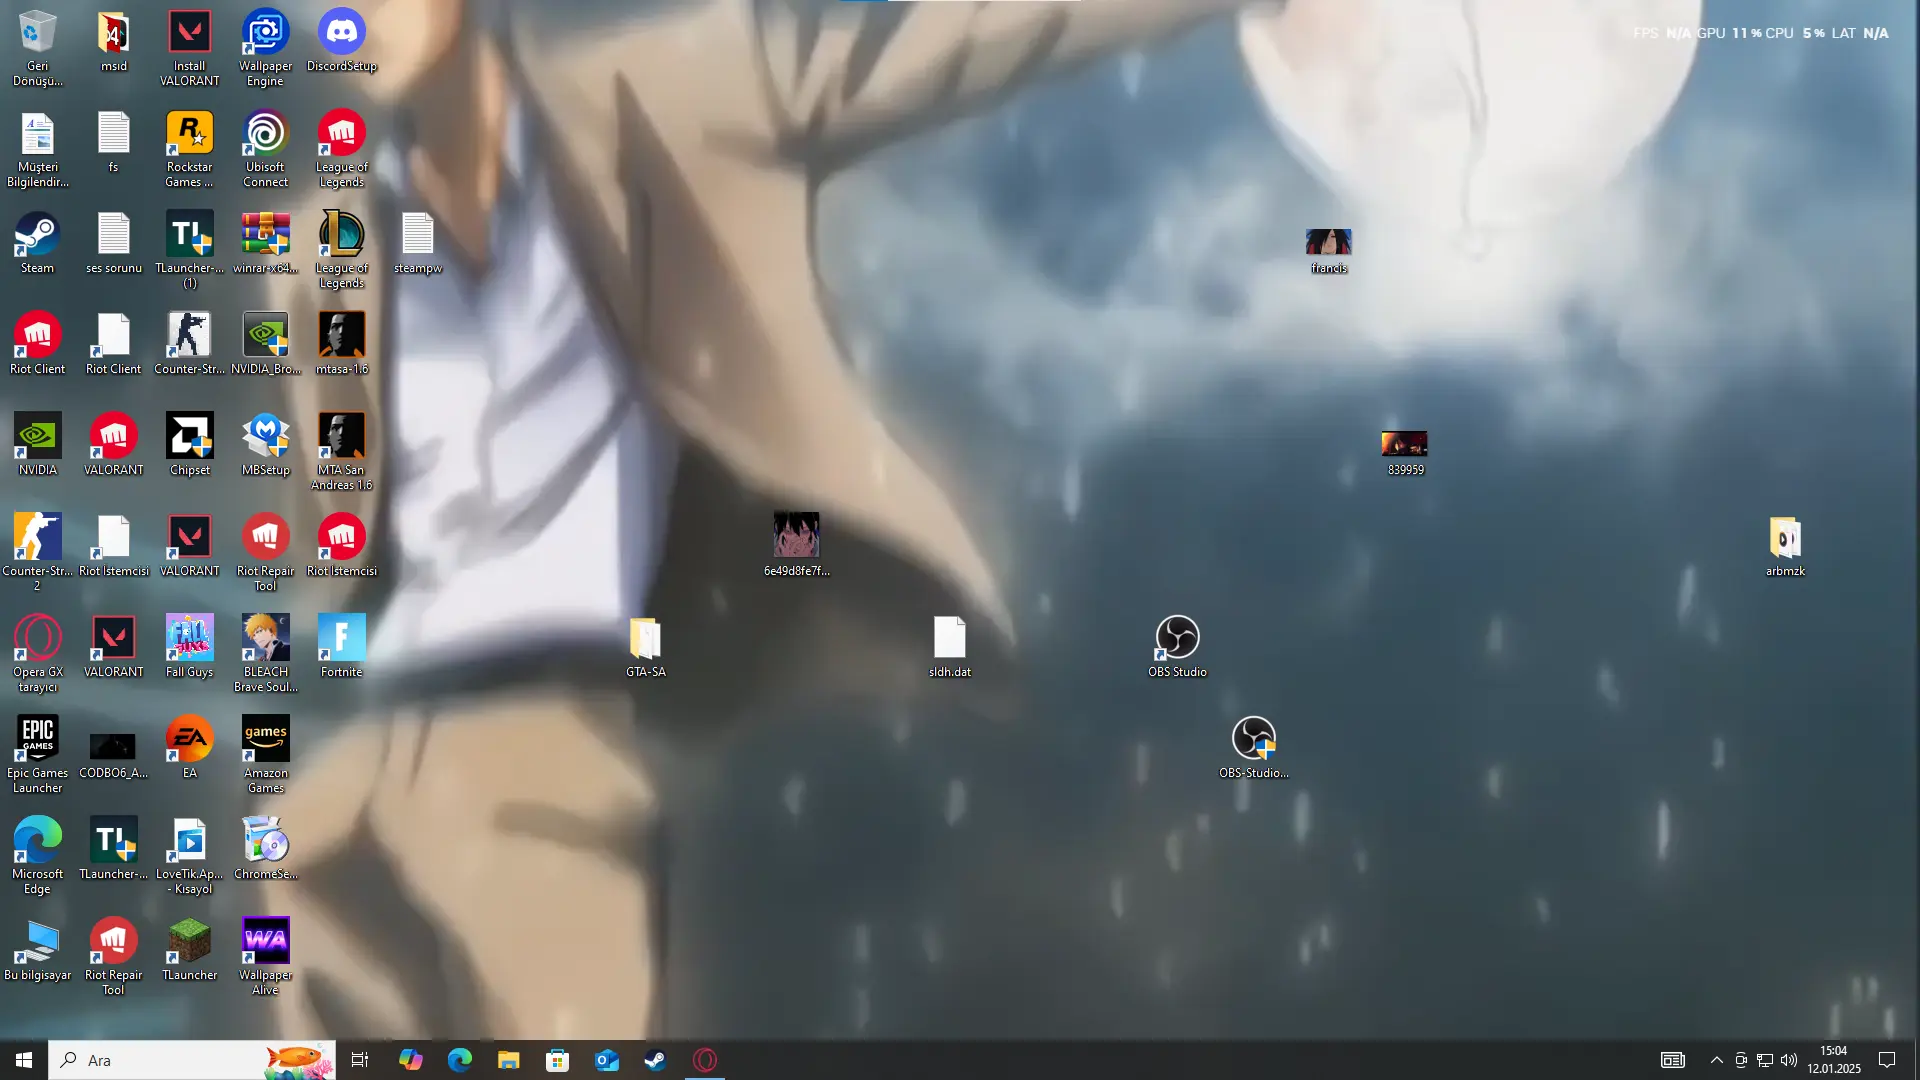Select the OBS-Studio... installer icon
This screenshot has height=1080, width=1920.
coord(1253,748)
